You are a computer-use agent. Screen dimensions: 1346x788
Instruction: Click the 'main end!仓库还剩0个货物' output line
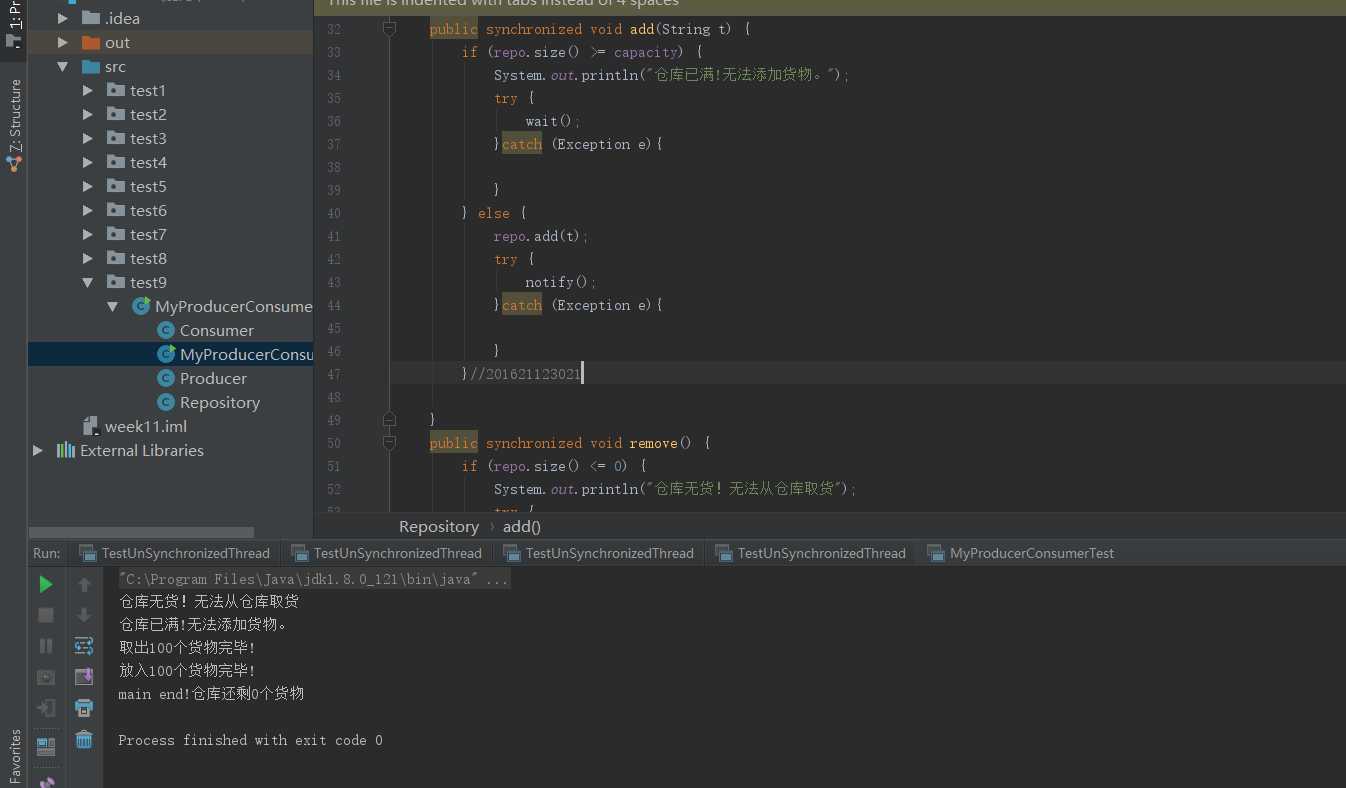point(211,693)
